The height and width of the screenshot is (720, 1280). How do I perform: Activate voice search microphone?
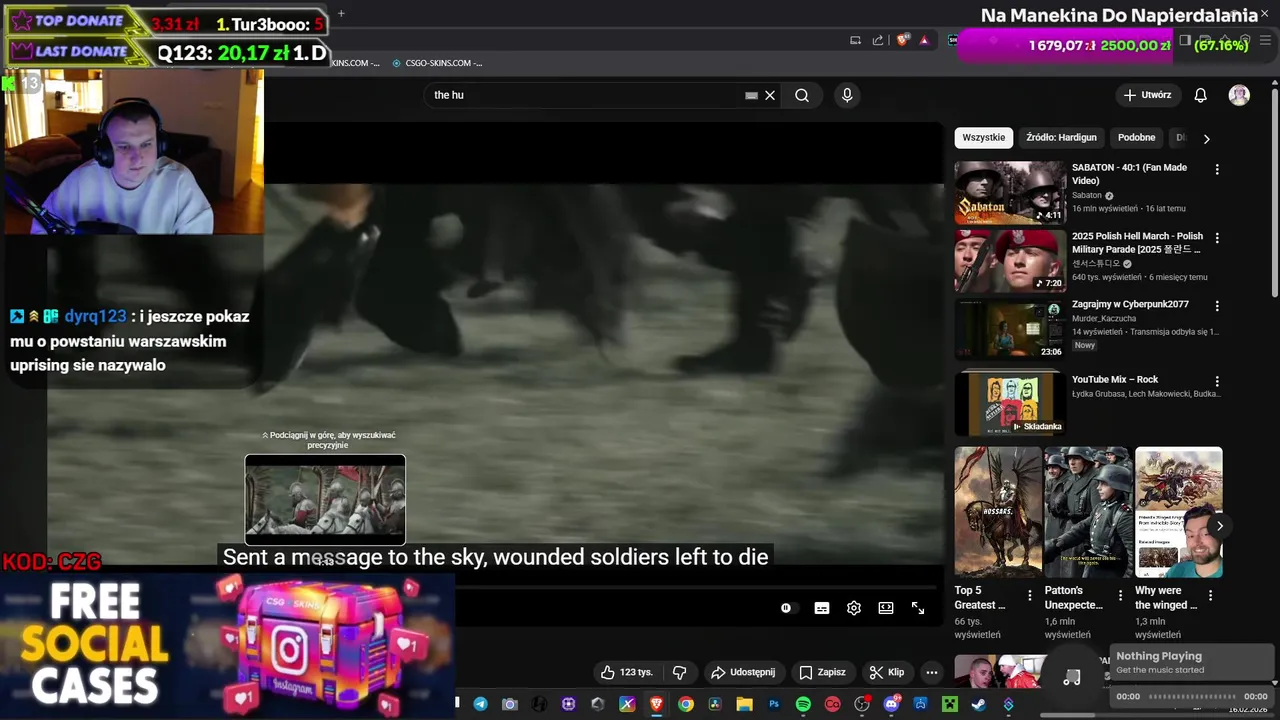point(847,95)
